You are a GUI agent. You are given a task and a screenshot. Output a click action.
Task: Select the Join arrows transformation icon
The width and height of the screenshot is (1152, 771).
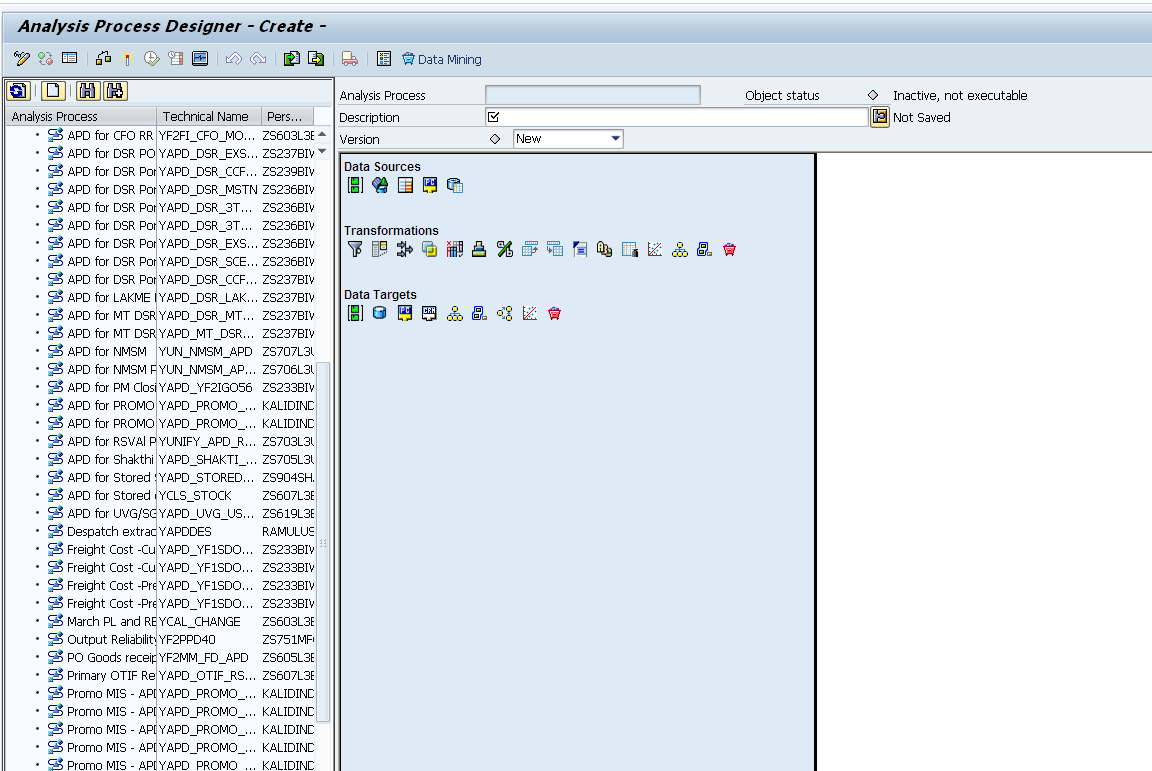pos(405,249)
